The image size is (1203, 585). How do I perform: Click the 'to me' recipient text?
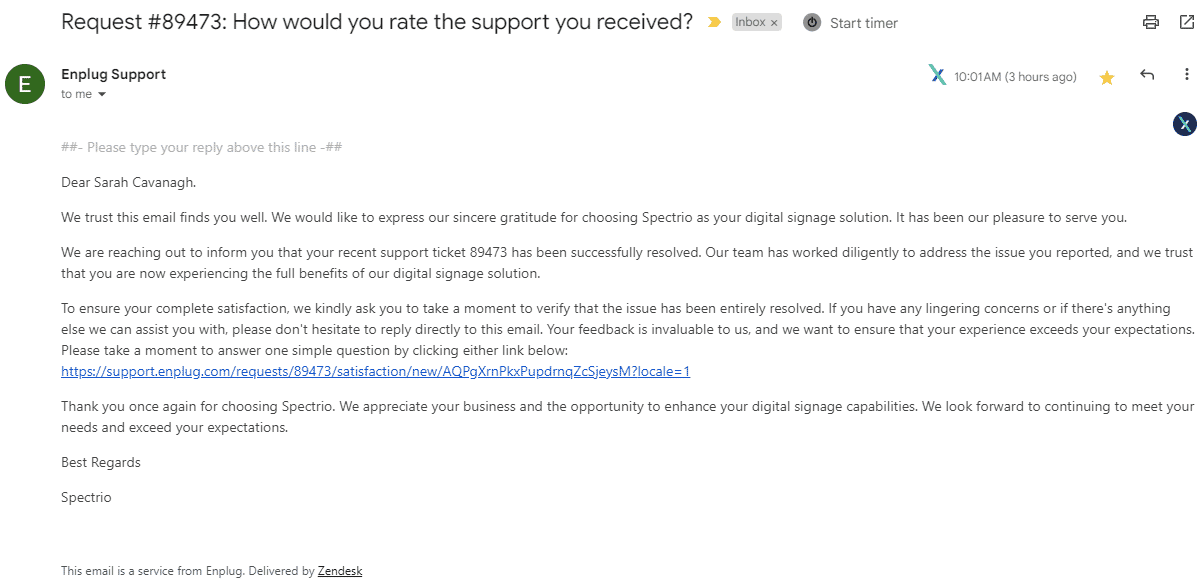76,94
